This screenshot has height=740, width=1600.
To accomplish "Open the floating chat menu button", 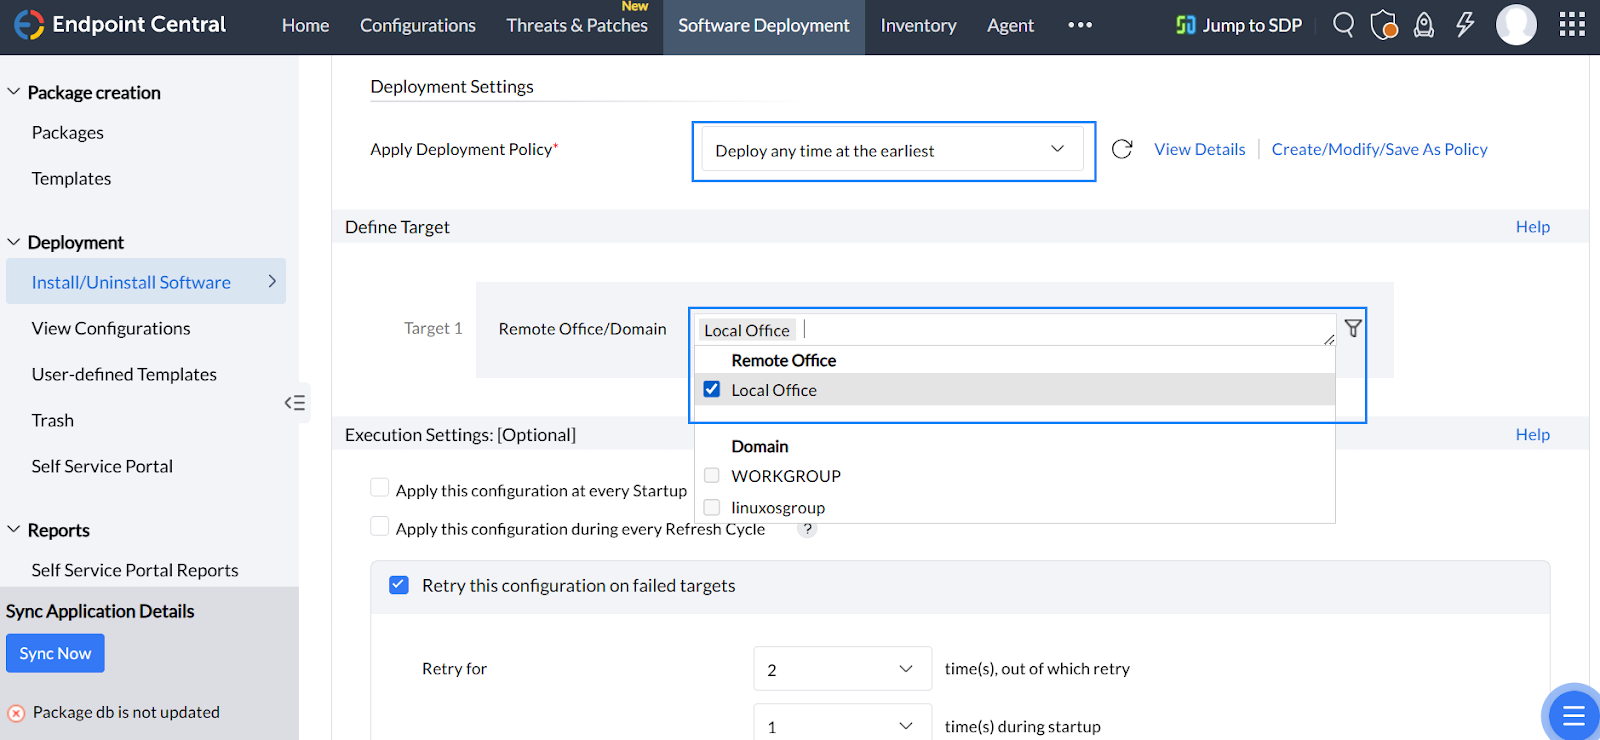I will (1573, 714).
